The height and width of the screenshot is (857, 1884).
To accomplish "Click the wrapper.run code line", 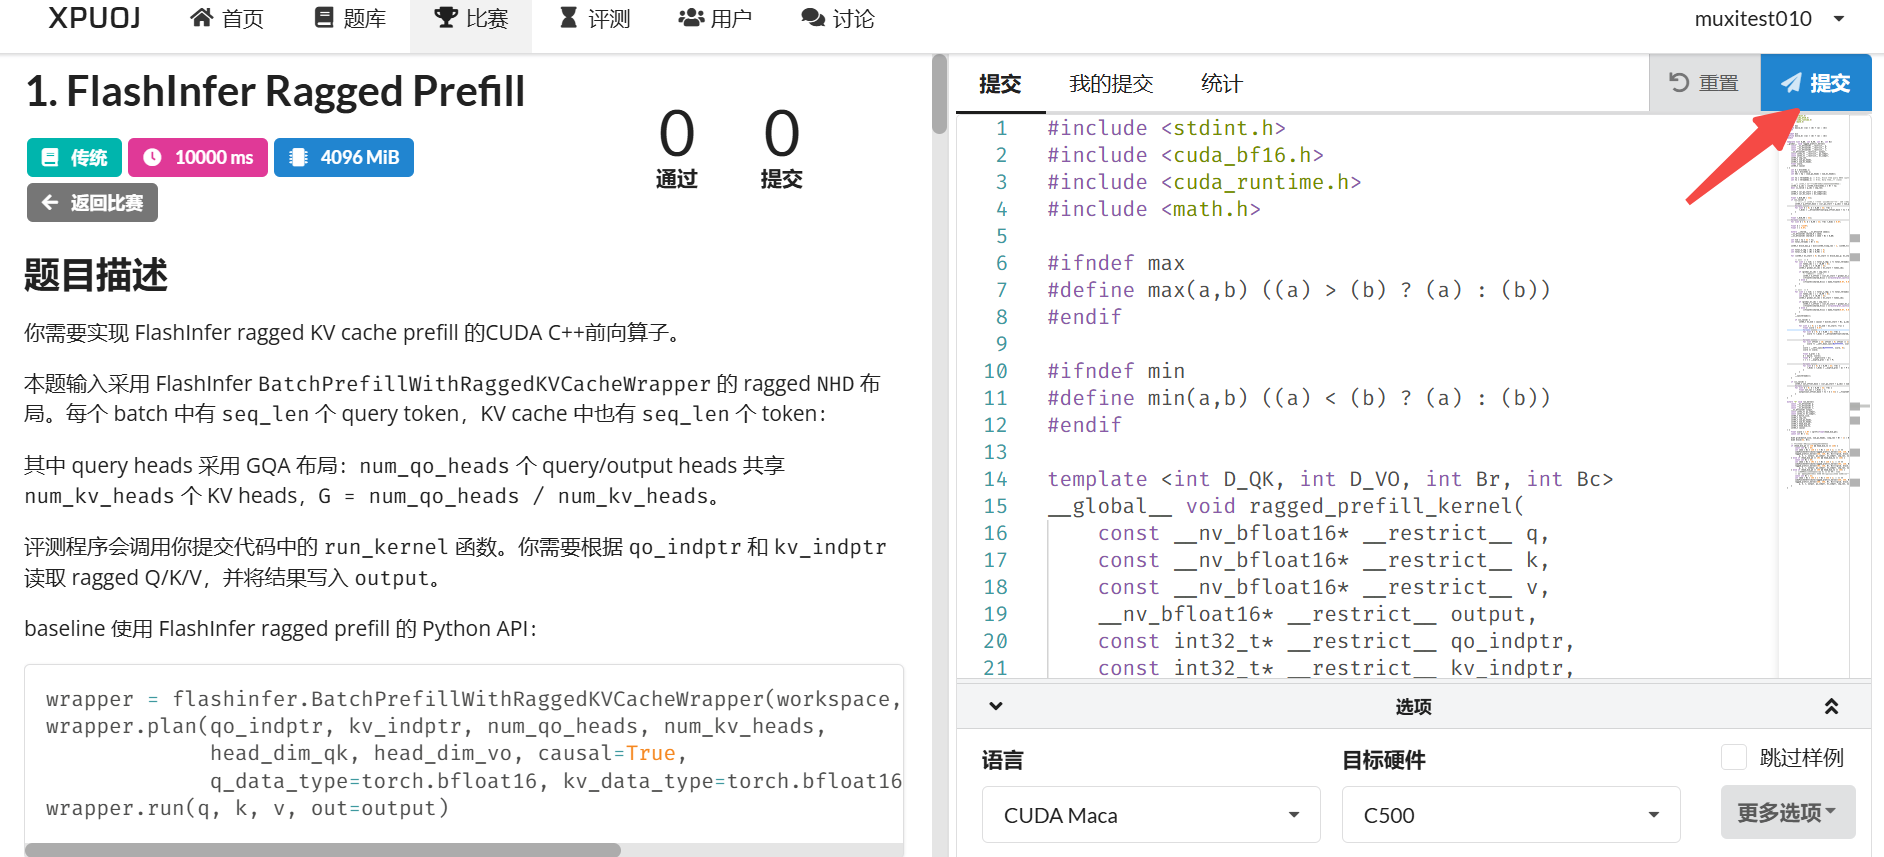I will click(x=247, y=808).
